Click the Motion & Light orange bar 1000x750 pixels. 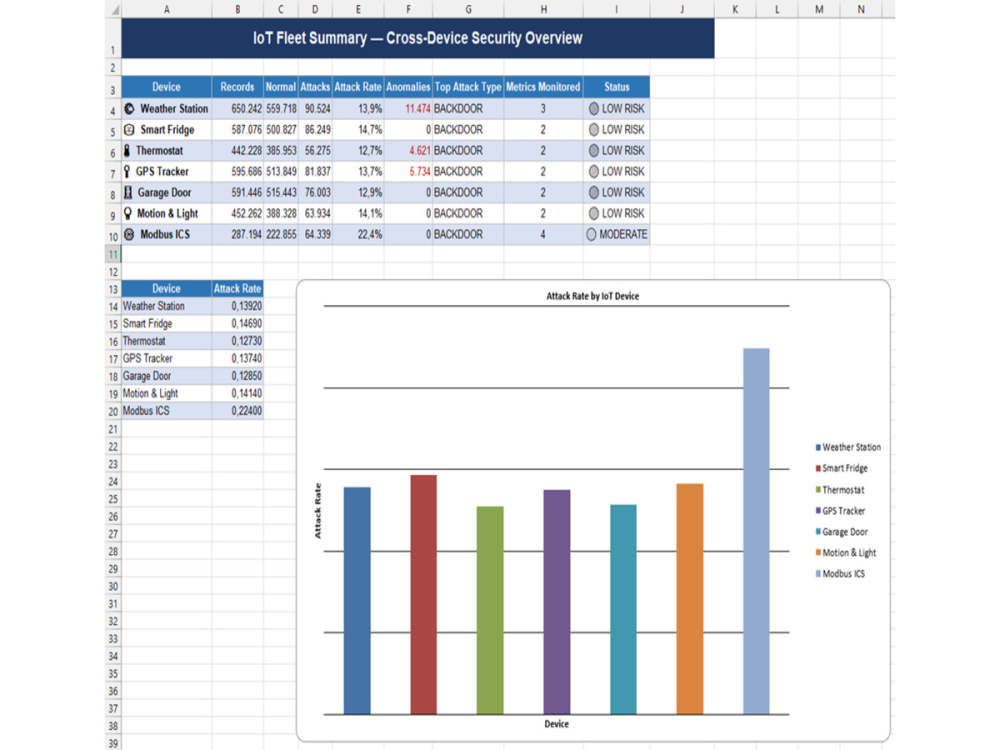pos(689,599)
